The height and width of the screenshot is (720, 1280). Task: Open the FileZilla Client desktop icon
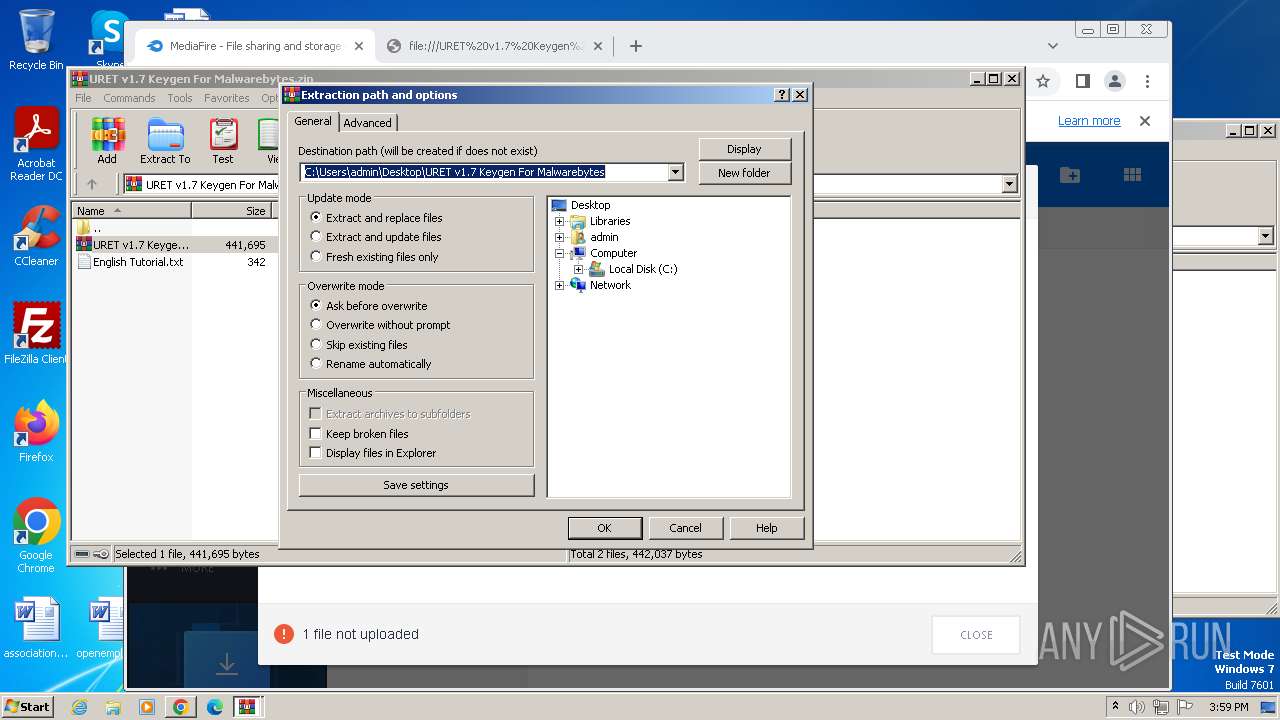[36, 334]
